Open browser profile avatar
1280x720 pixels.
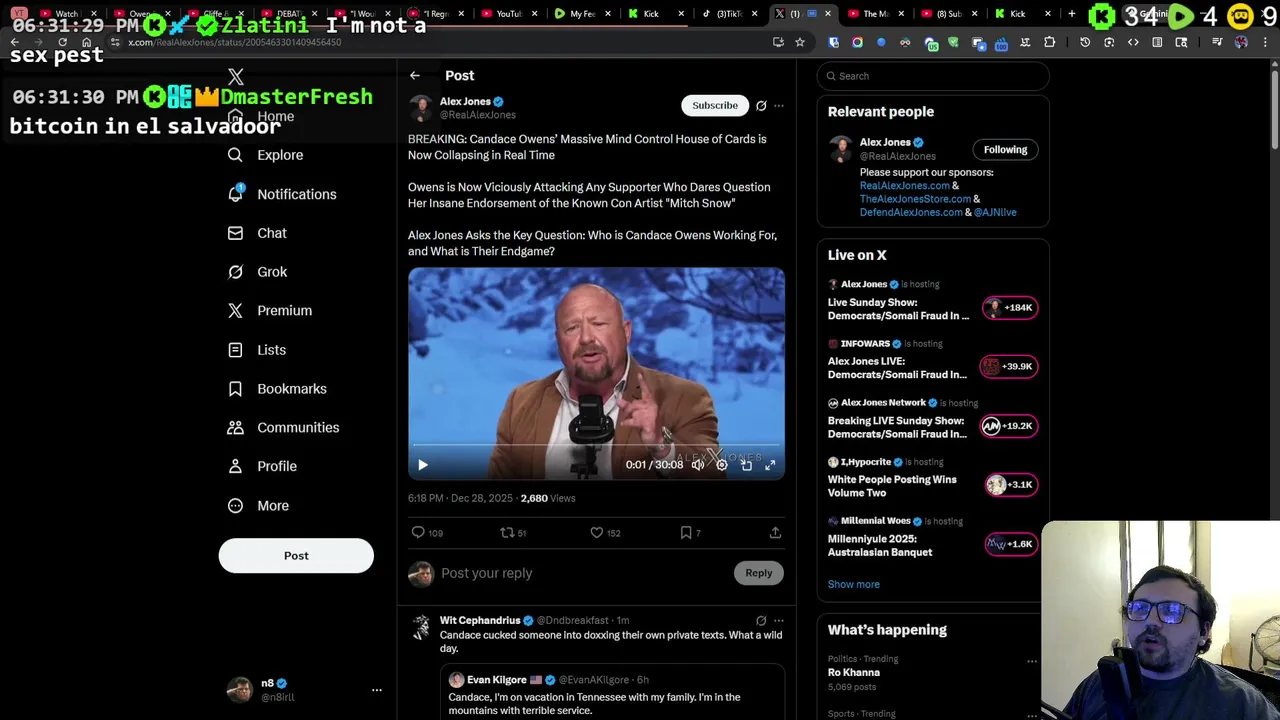[1241, 42]
